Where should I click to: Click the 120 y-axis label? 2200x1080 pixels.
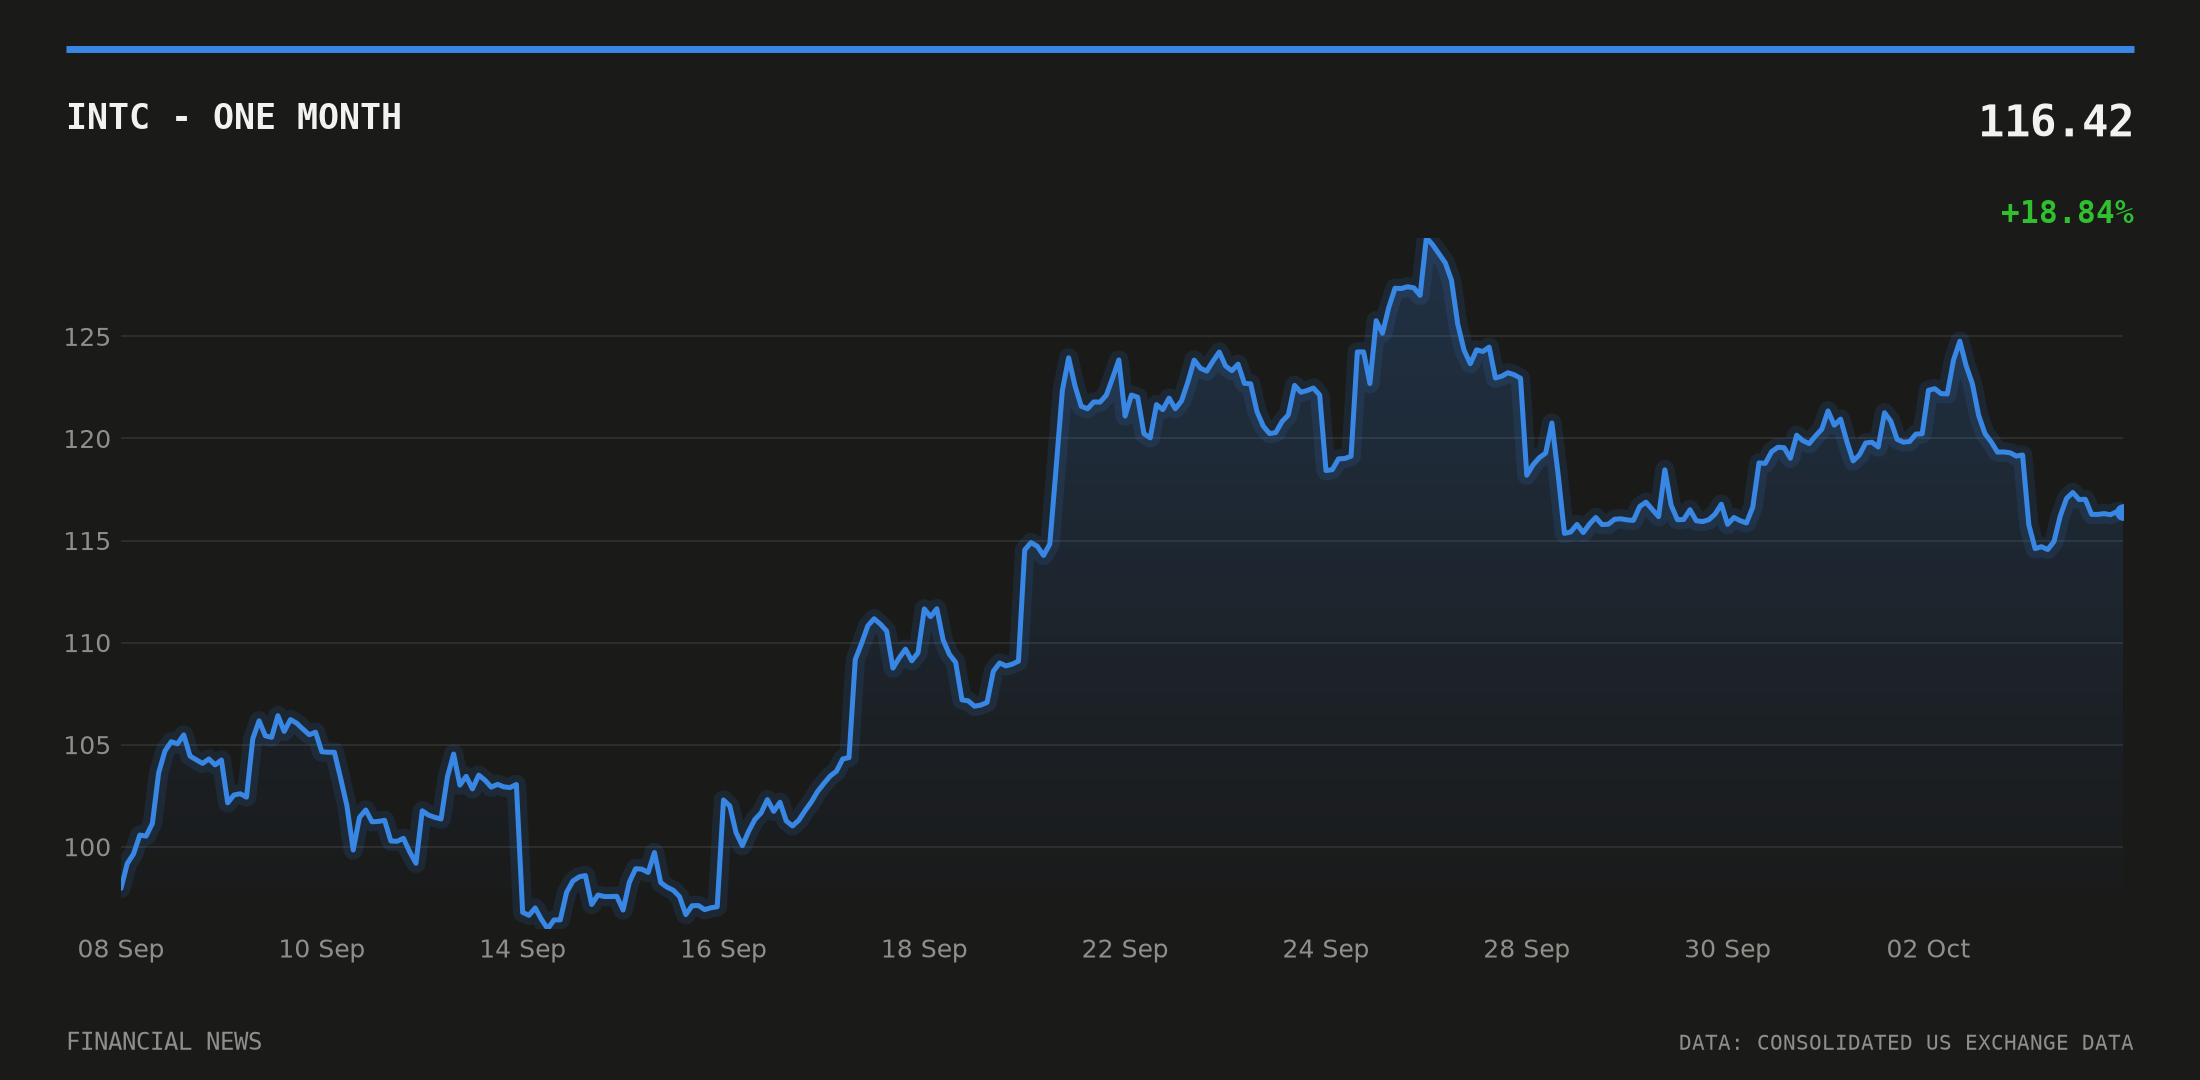coord(87,440)
